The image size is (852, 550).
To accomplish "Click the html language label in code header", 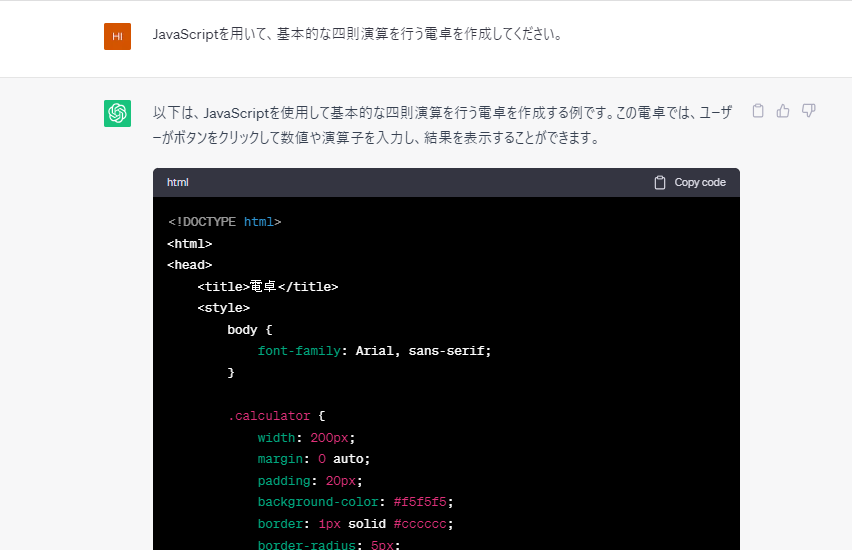I will 178,183.
